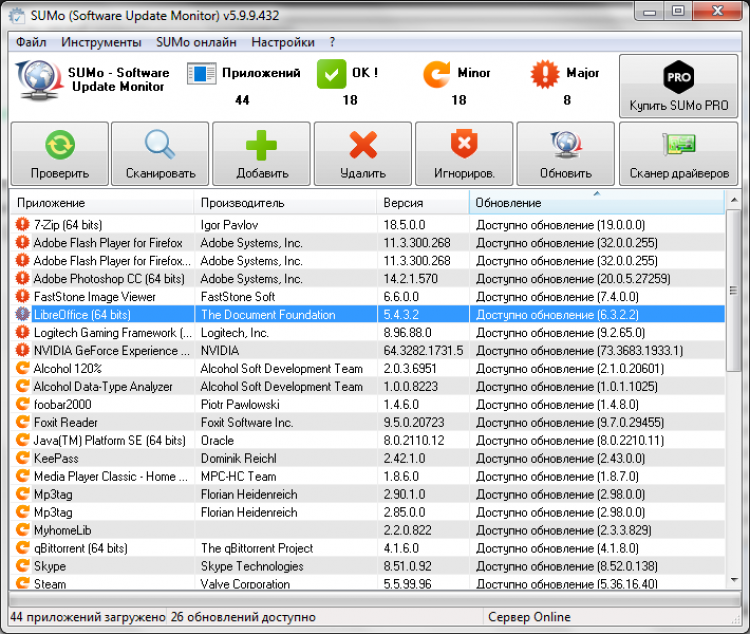
Task: Click the minor icon beside KeePass
Action: pyautogui.click(x=22, y=457)
